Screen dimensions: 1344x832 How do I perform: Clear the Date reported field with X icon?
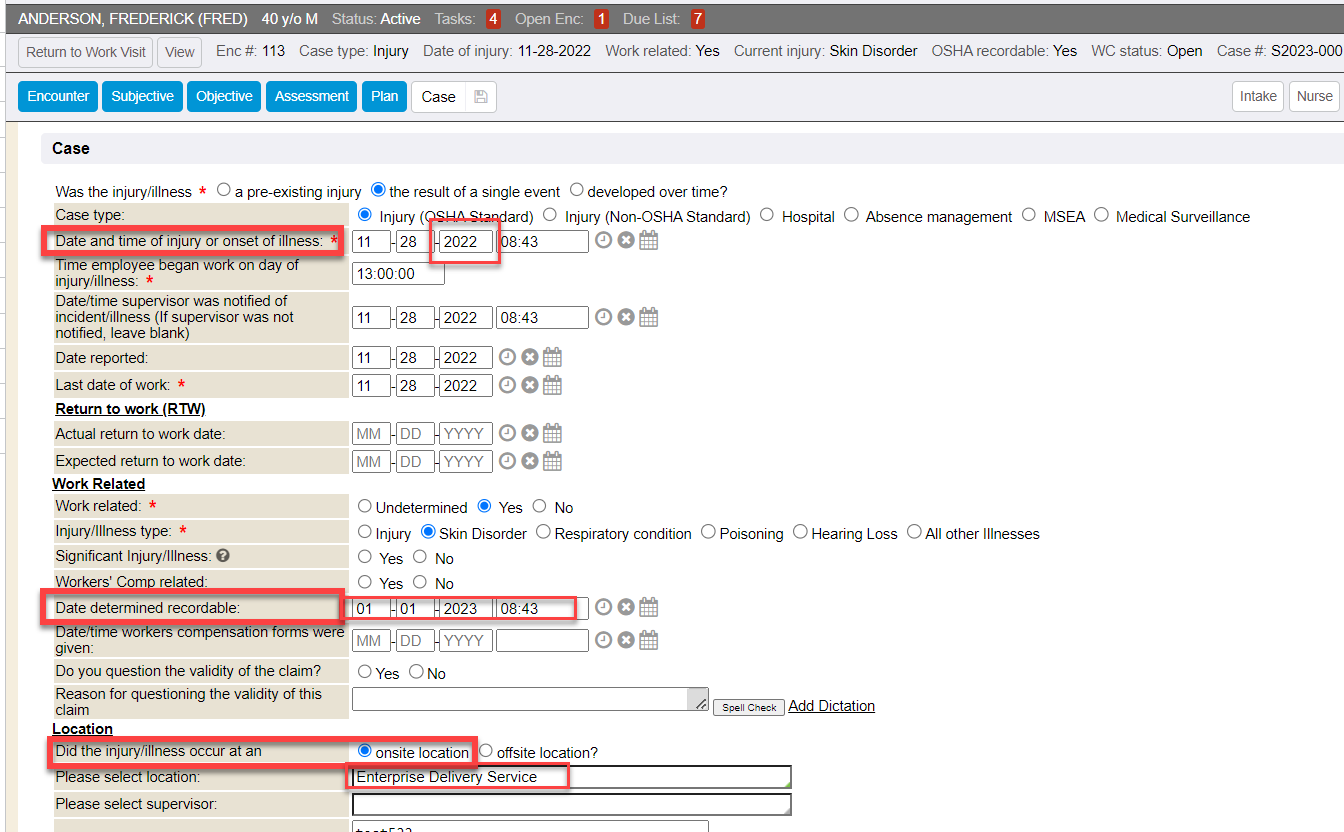tap(530, 358)
